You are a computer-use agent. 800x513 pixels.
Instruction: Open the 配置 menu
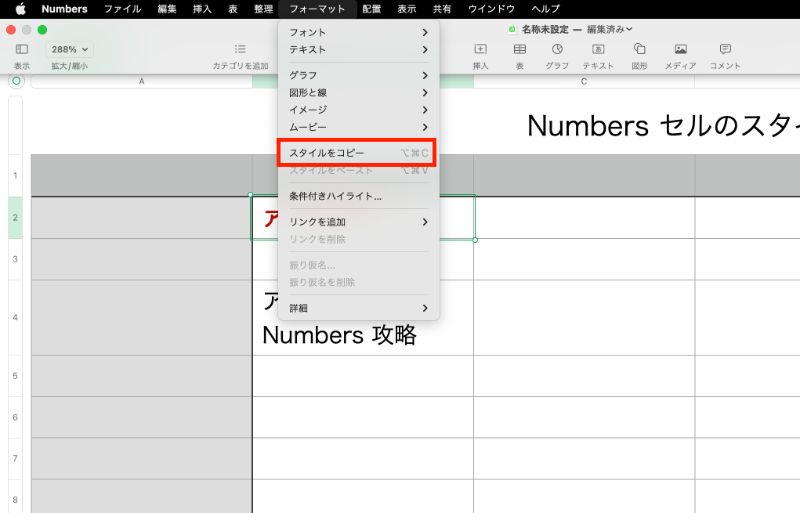pyautogui.click(x=371, y=9)
